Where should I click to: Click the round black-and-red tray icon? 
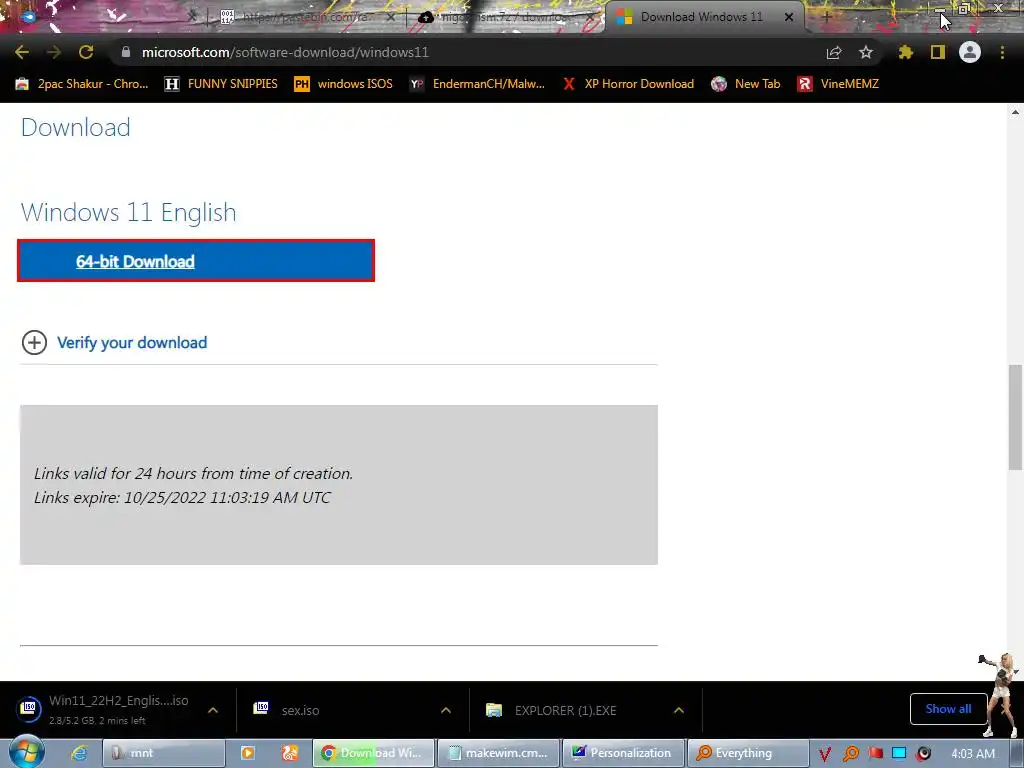(923, 754)
